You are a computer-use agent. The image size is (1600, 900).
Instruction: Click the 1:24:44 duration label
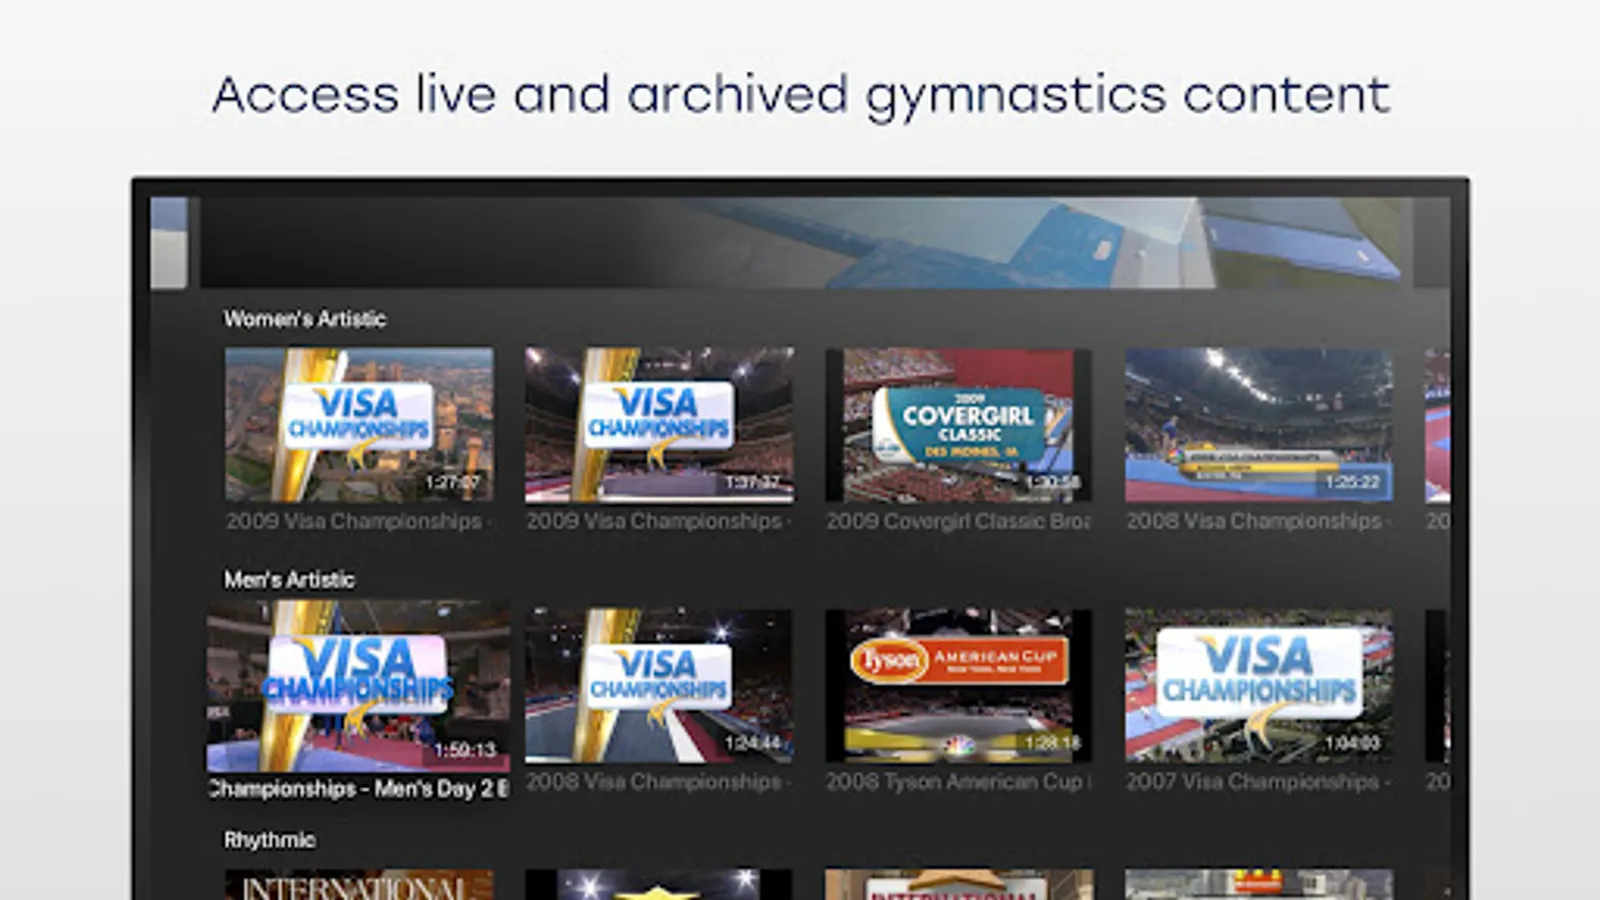[x=752, y=743]
